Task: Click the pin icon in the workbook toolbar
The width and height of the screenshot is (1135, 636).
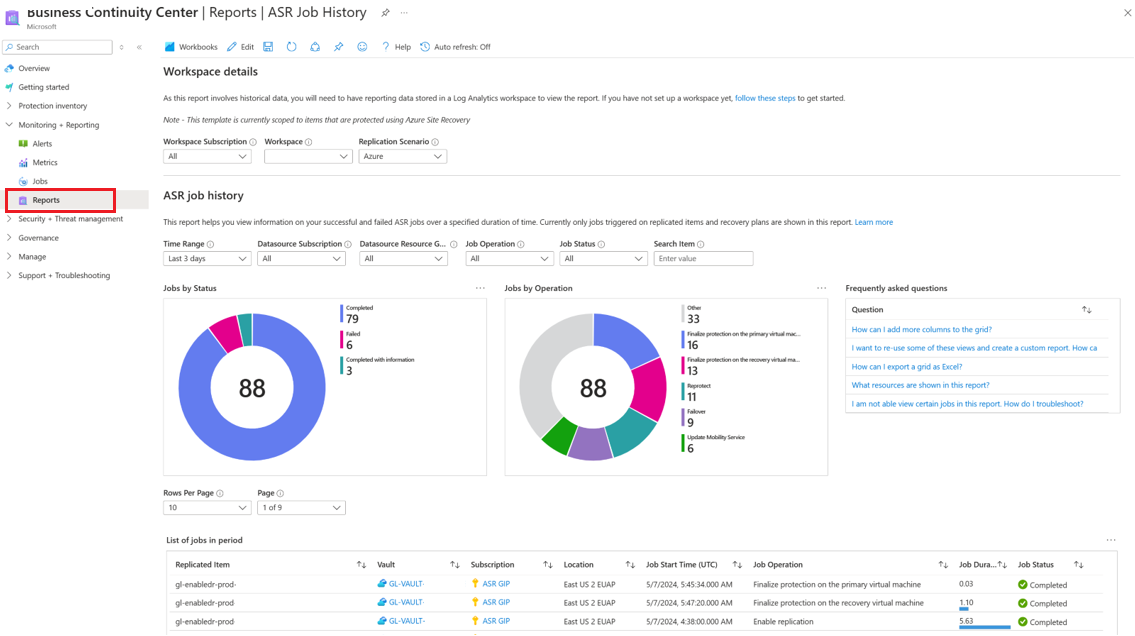Action: (x=338, y=47)
